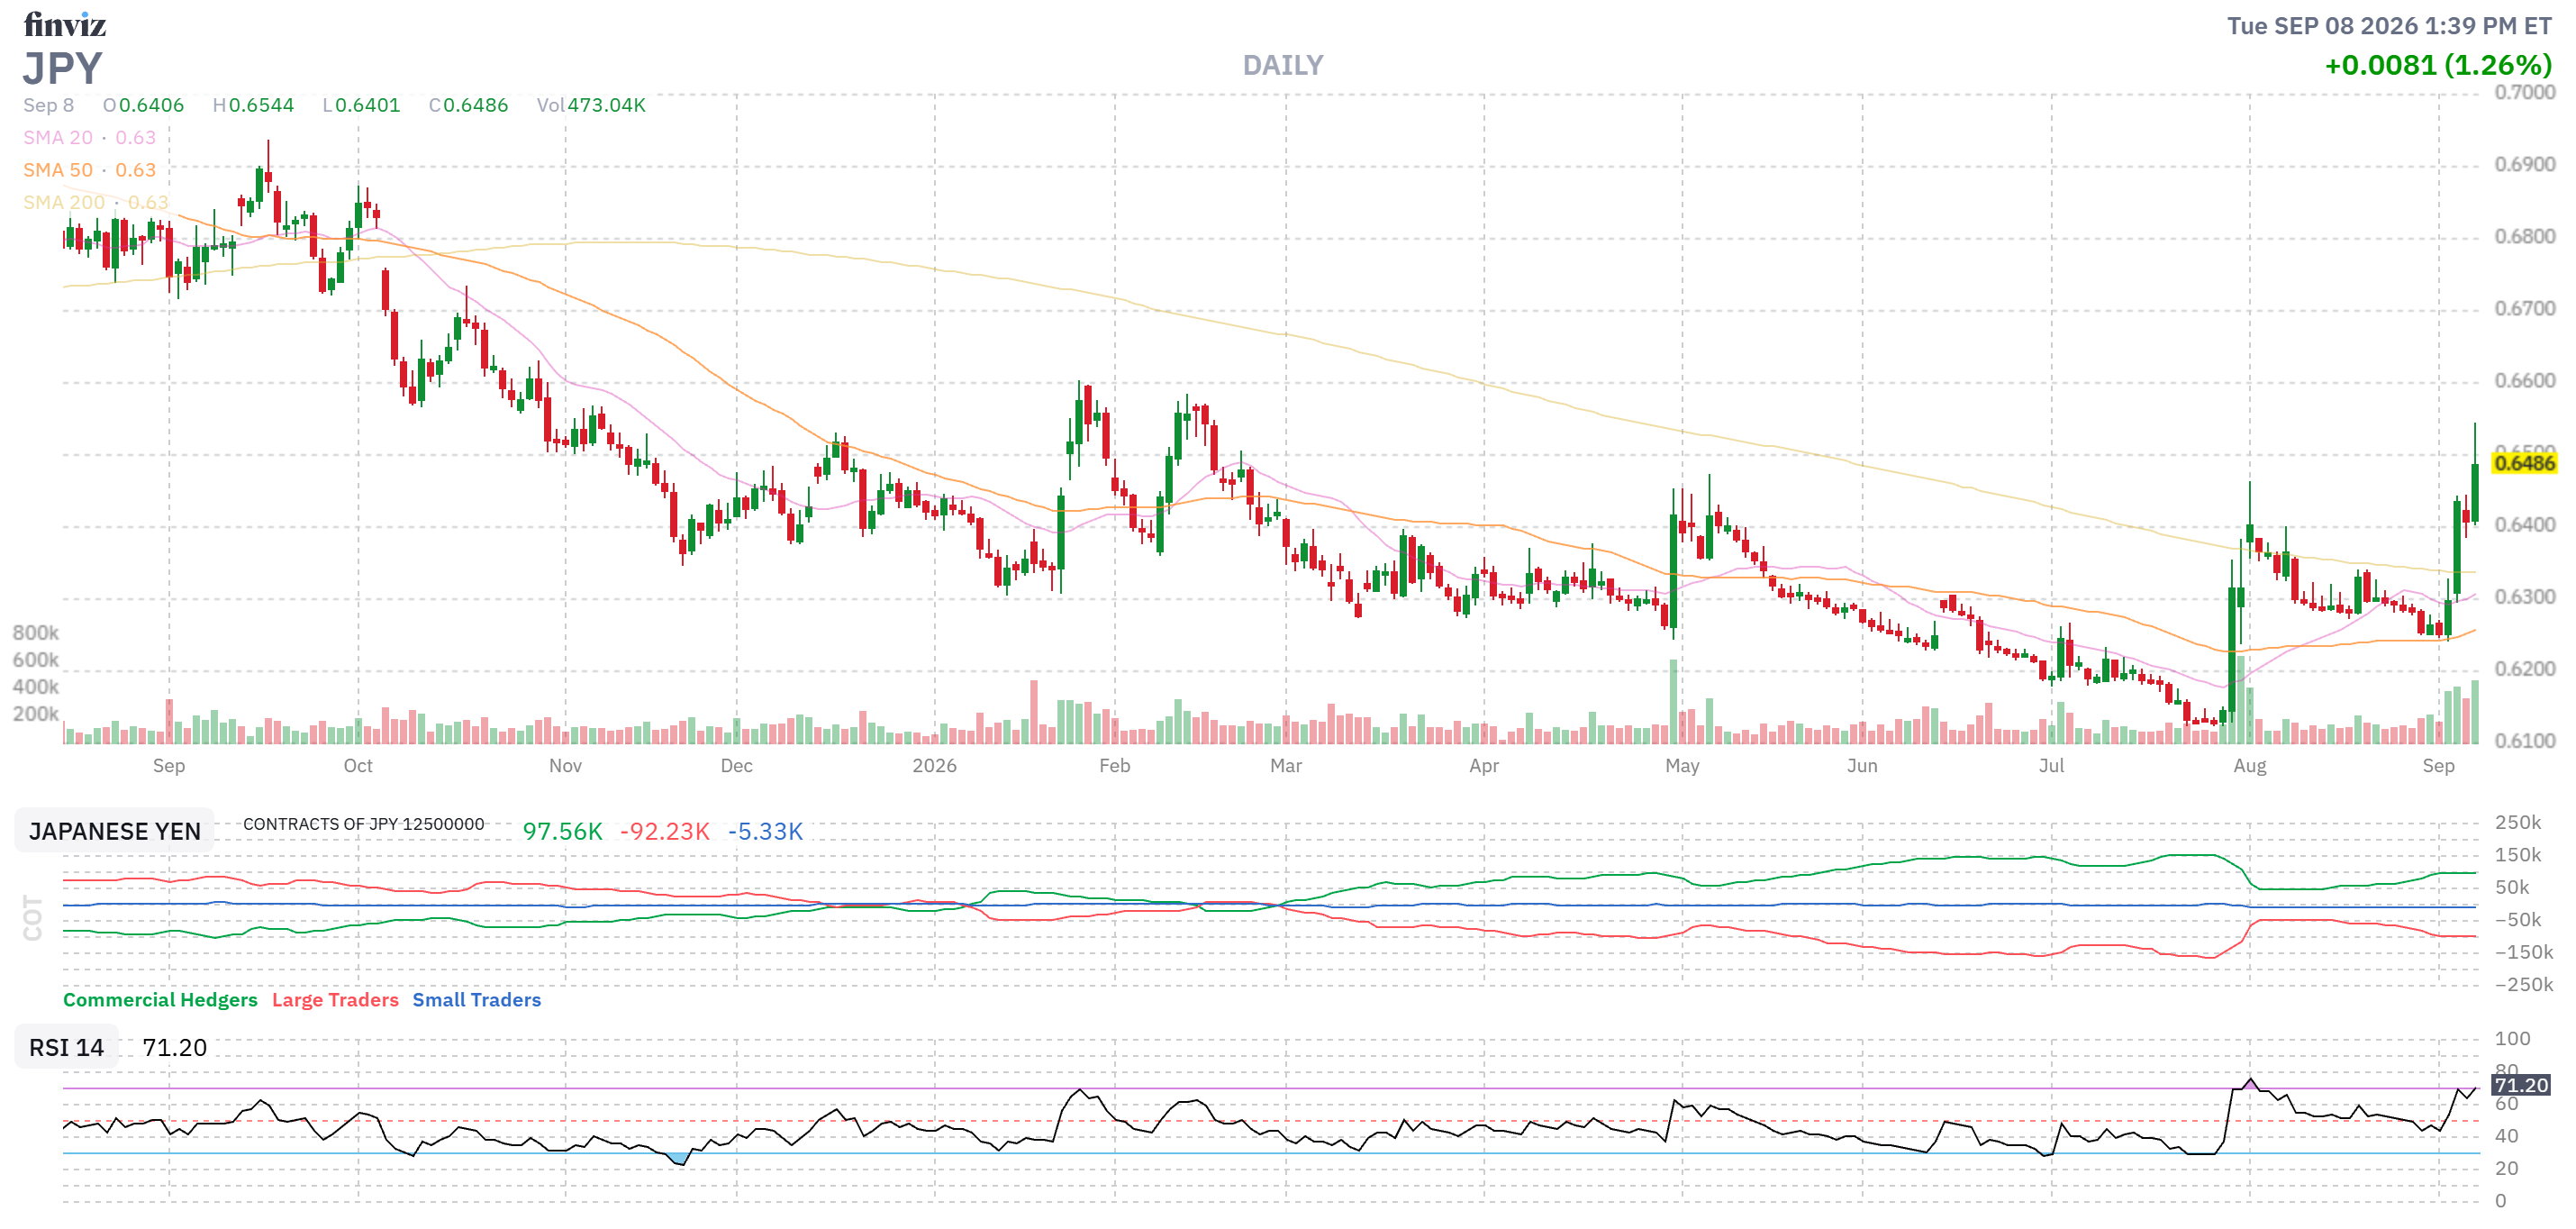Click the Vol 473.04K value
2576x1229 pixels.
tap(591, 105)
